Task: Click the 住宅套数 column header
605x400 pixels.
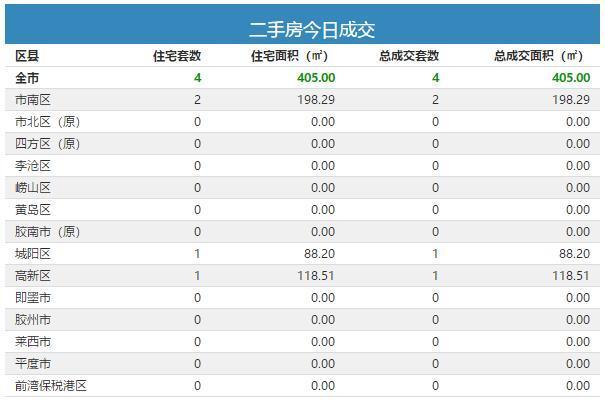Action: (x=177, y=56)
